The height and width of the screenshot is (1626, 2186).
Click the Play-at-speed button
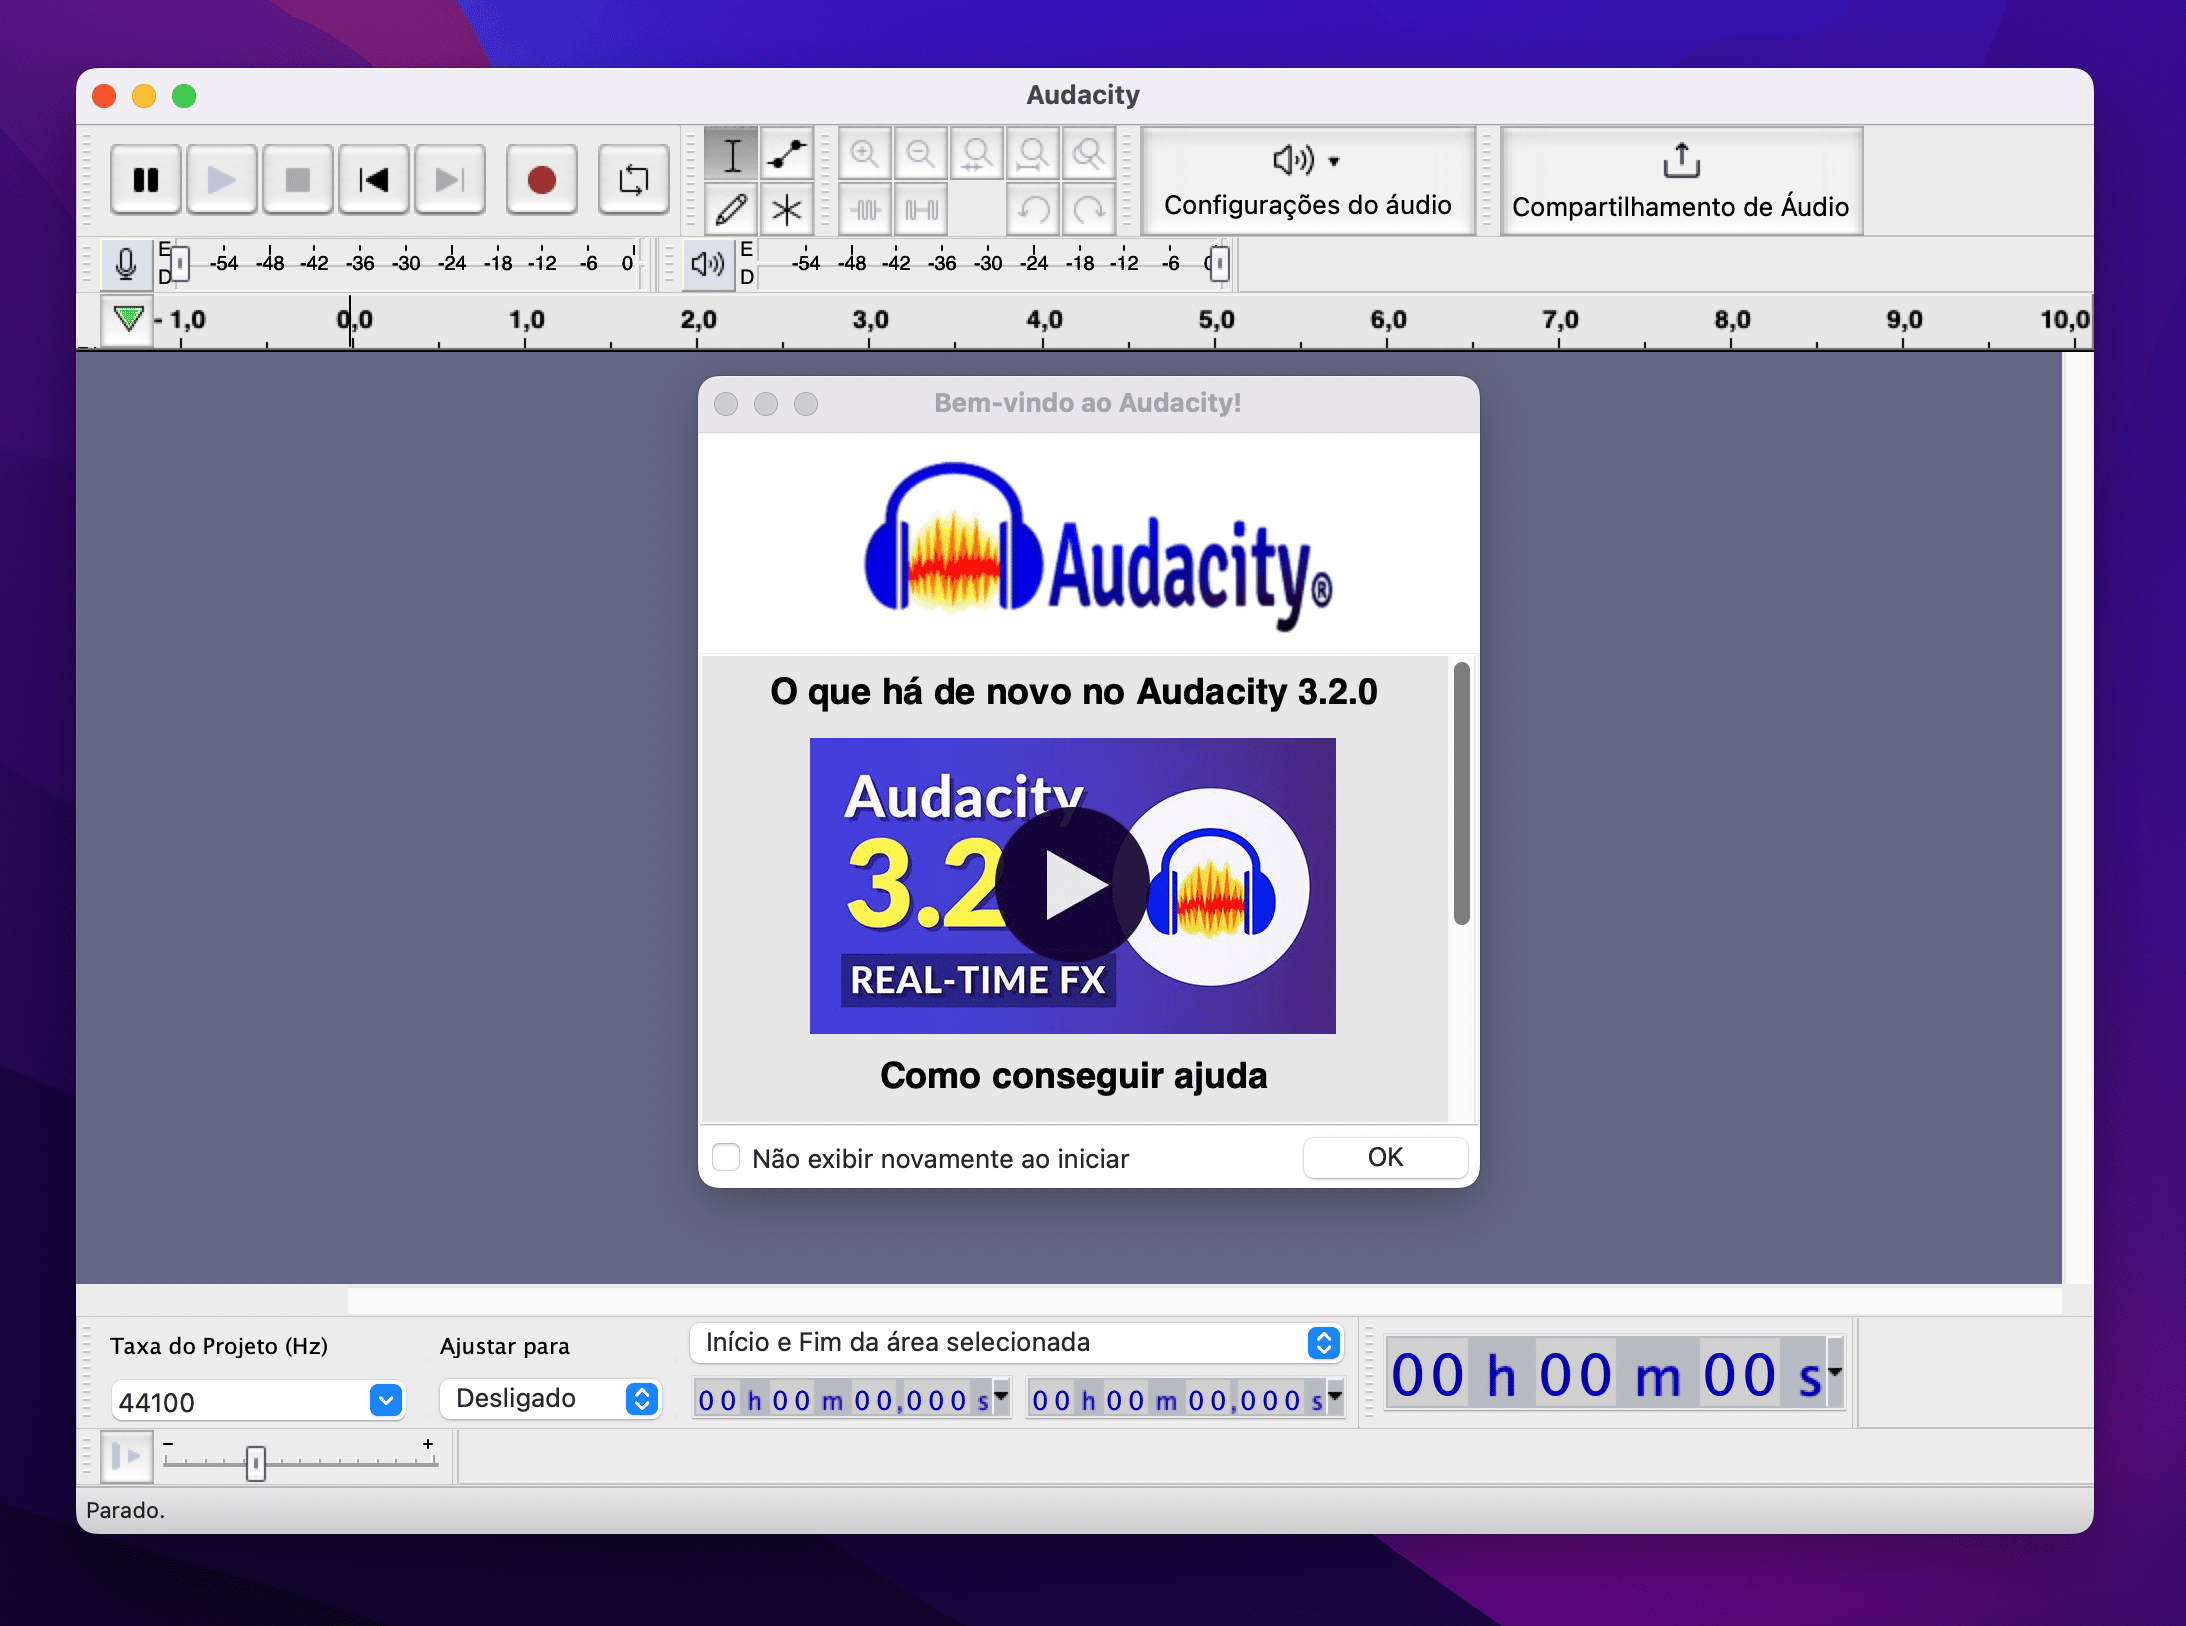pyautogui.click(x=127, y=1457)
